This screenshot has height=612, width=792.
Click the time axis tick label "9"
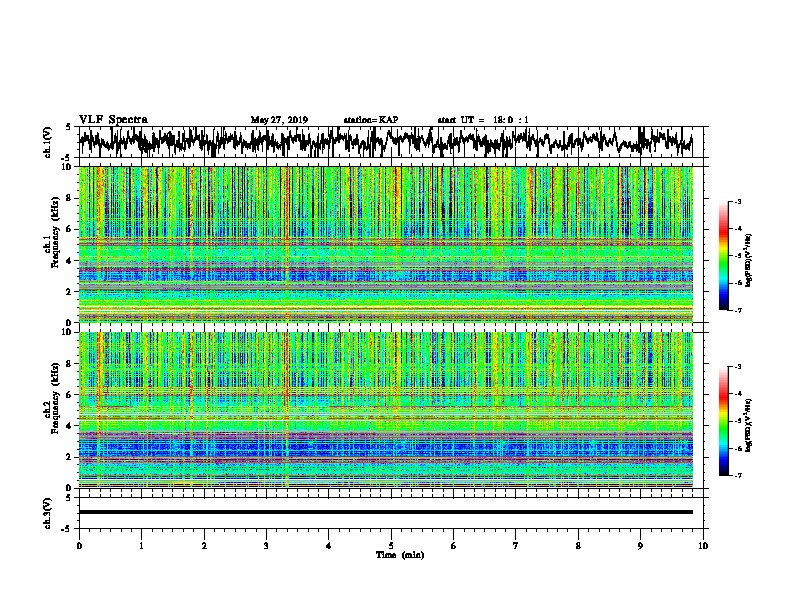click(640, 545)
